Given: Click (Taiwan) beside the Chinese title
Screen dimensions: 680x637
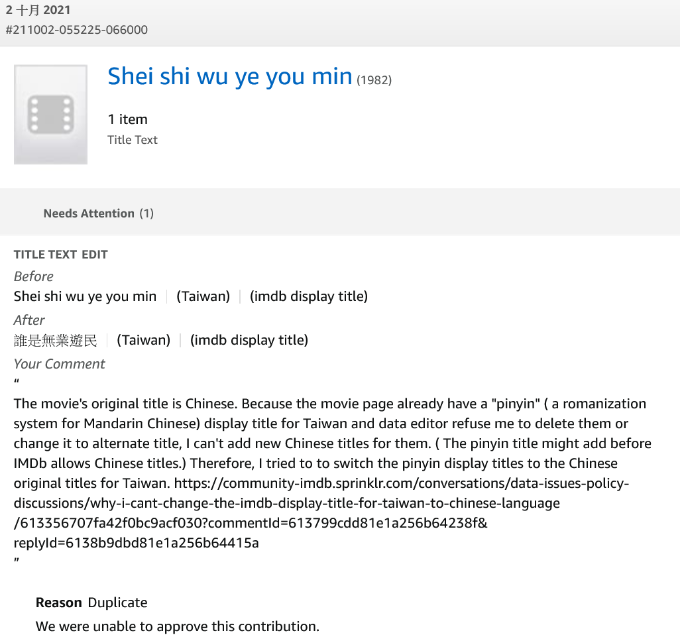Looking at the screenshot, I should point(143,340).
